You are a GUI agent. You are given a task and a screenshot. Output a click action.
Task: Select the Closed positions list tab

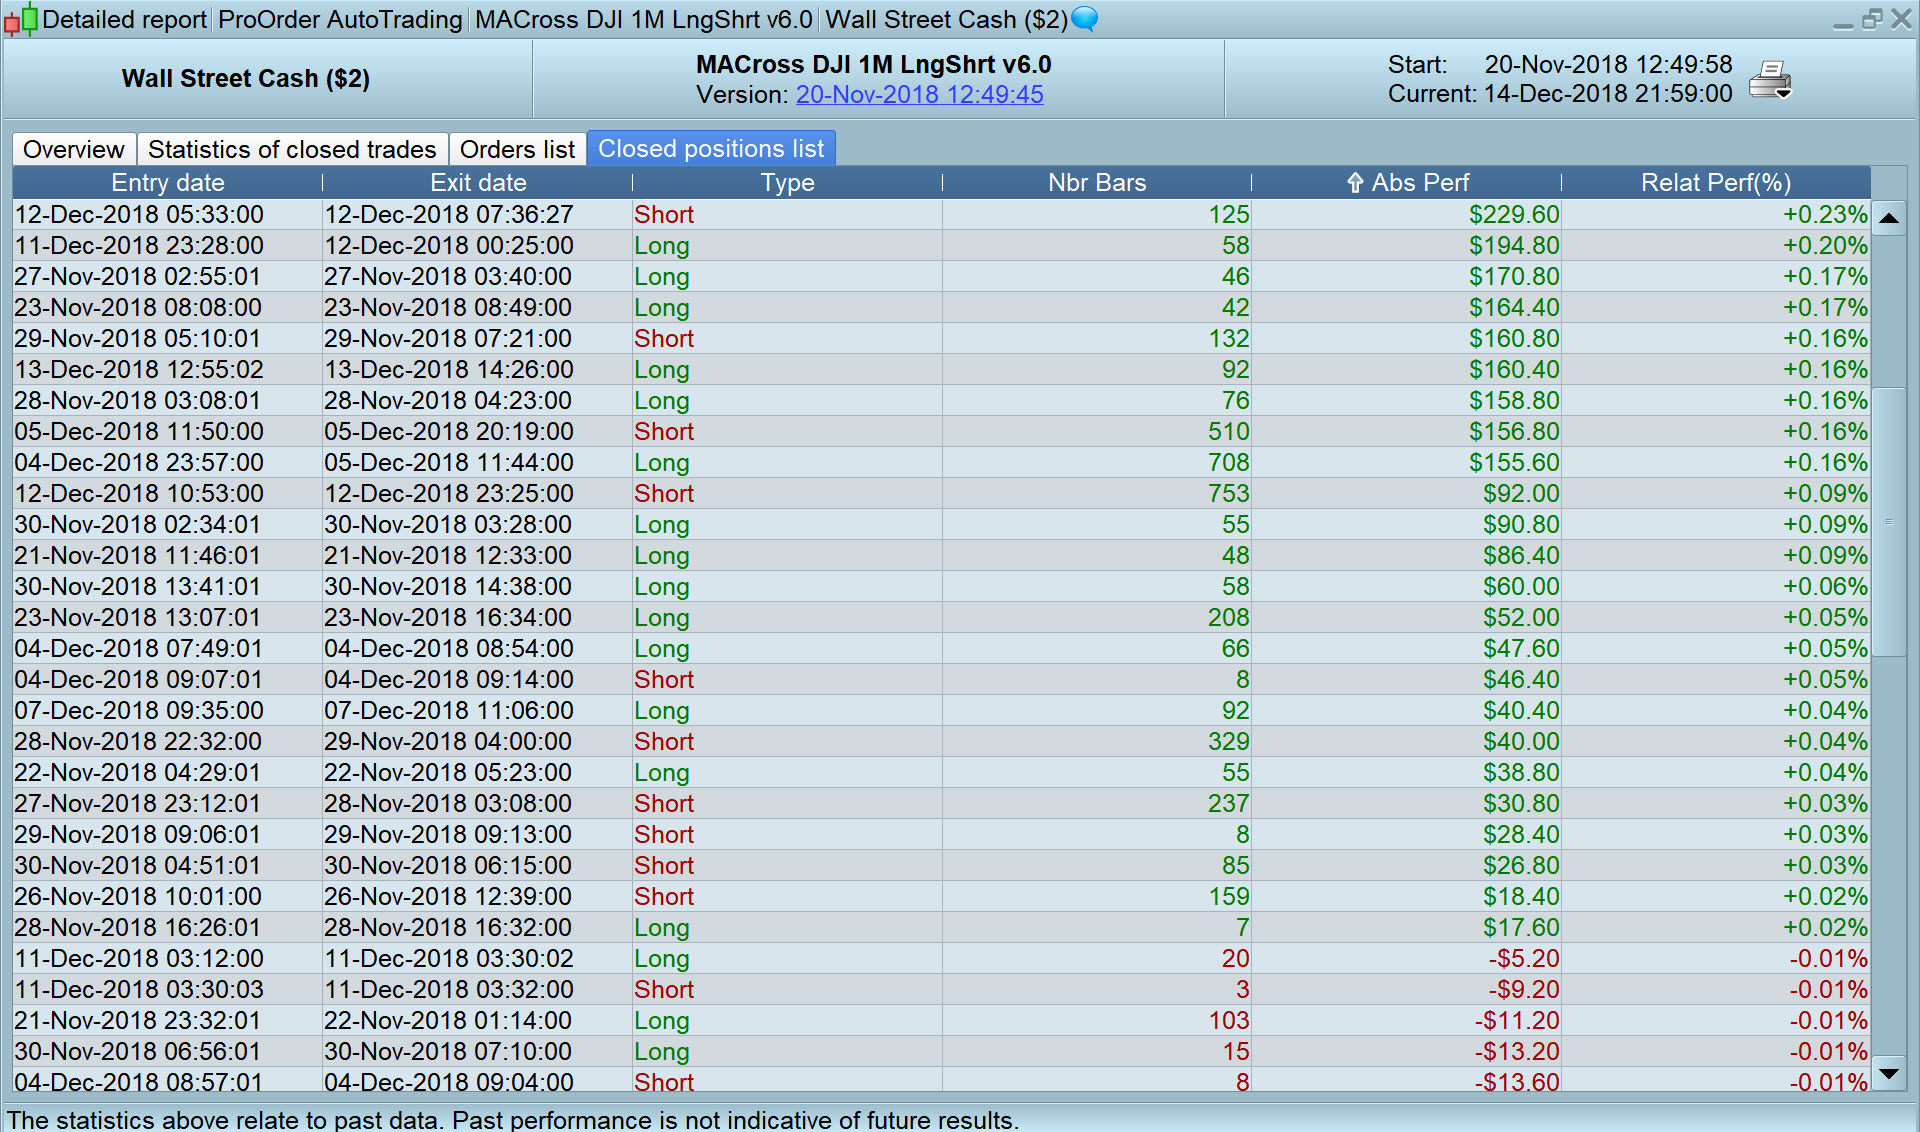pyautogui.click(x=711, y=149)
